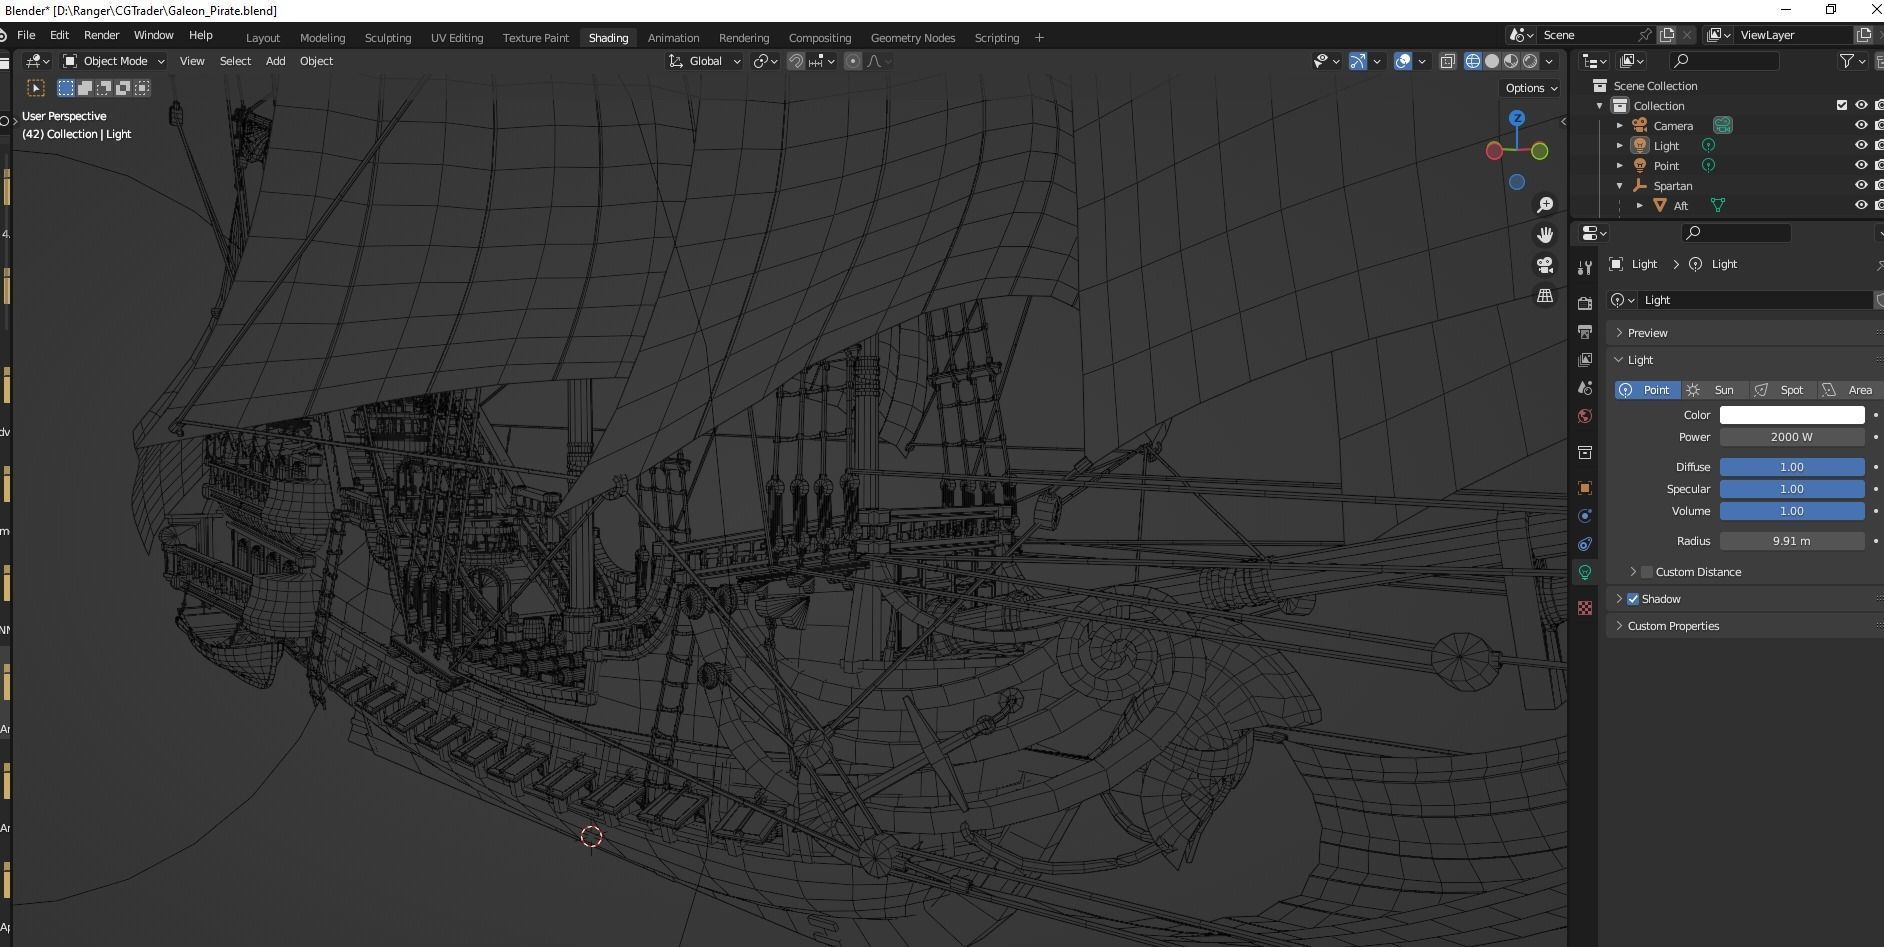Open the viewport Options dropdown
The width and height of the screenshot is (1884, 947).
pyautogui.click(x=1531, y=88)
